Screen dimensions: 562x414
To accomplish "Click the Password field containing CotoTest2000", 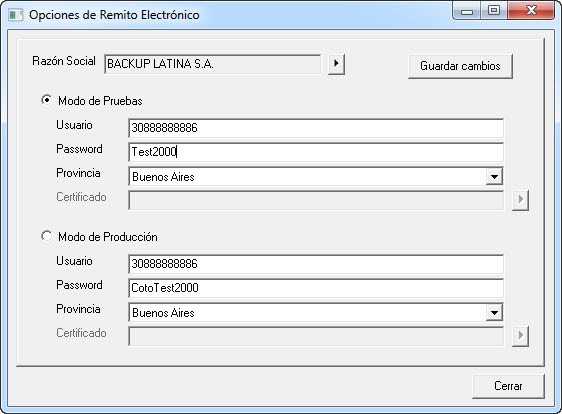I will pos(316,288).
